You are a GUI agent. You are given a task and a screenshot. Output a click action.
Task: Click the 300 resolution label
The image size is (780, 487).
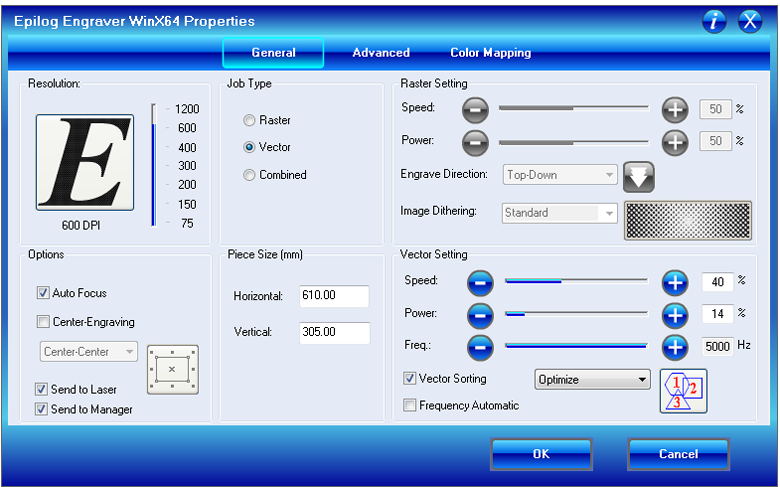click(187, 166)
